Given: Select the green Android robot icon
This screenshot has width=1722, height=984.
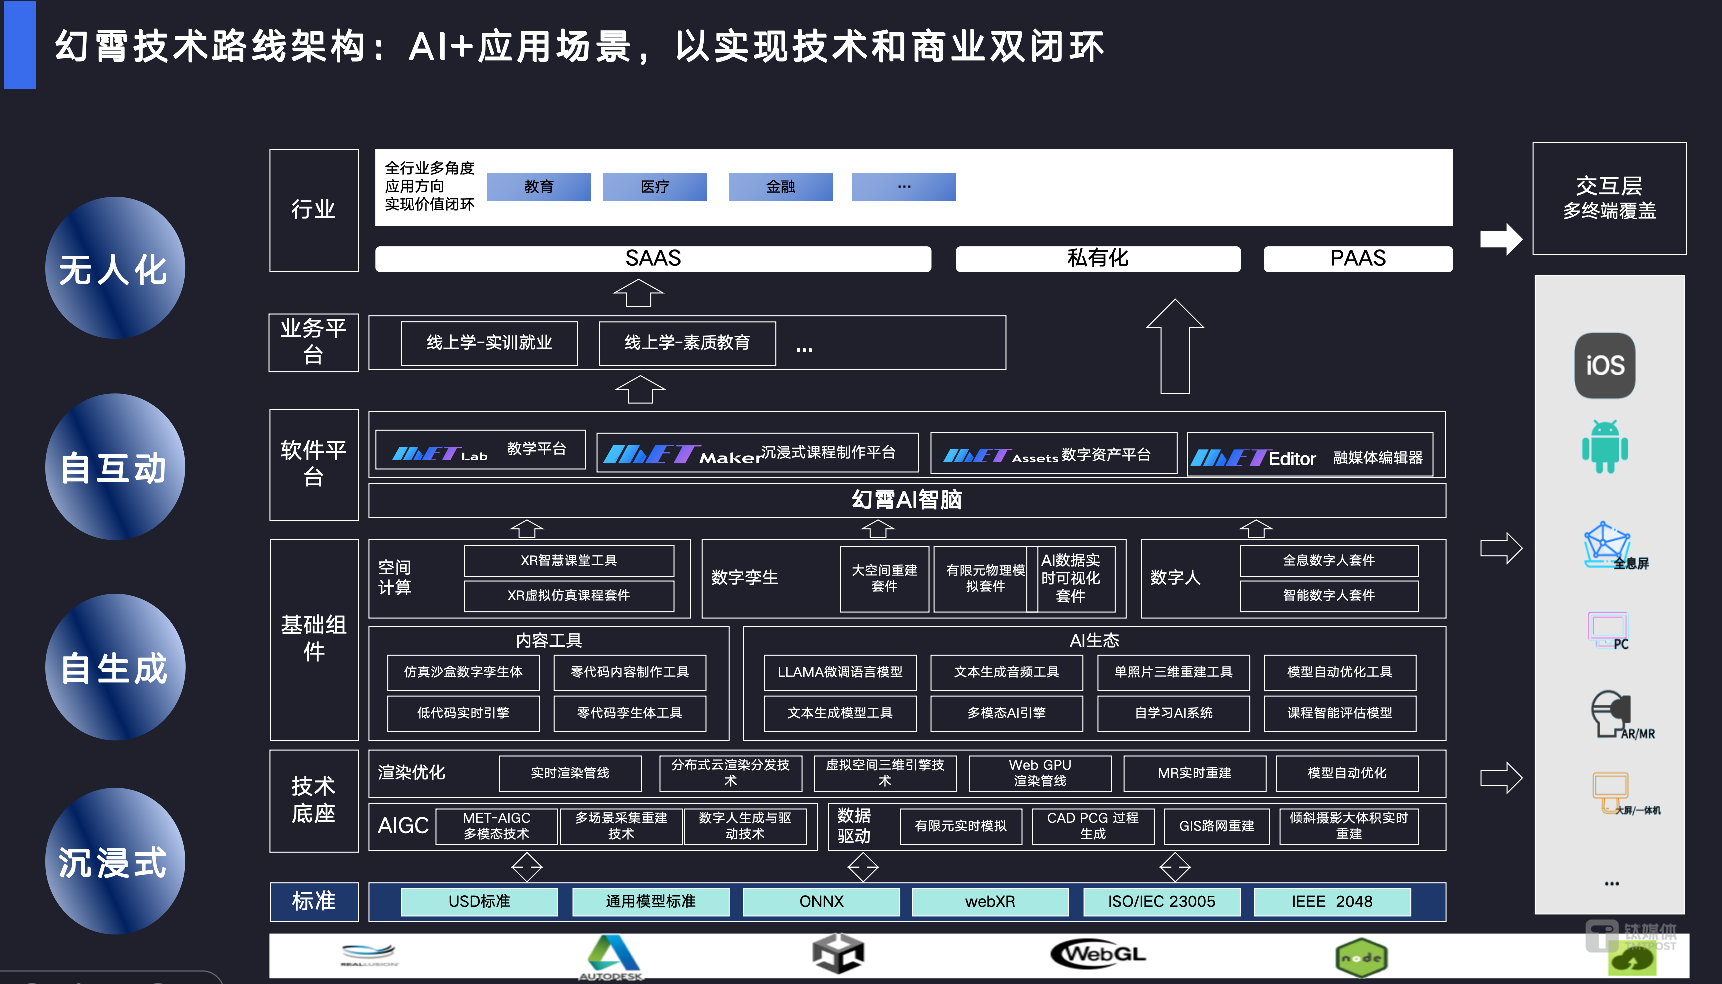Looking at the screenshot, I should click(x=1605, y=446).
